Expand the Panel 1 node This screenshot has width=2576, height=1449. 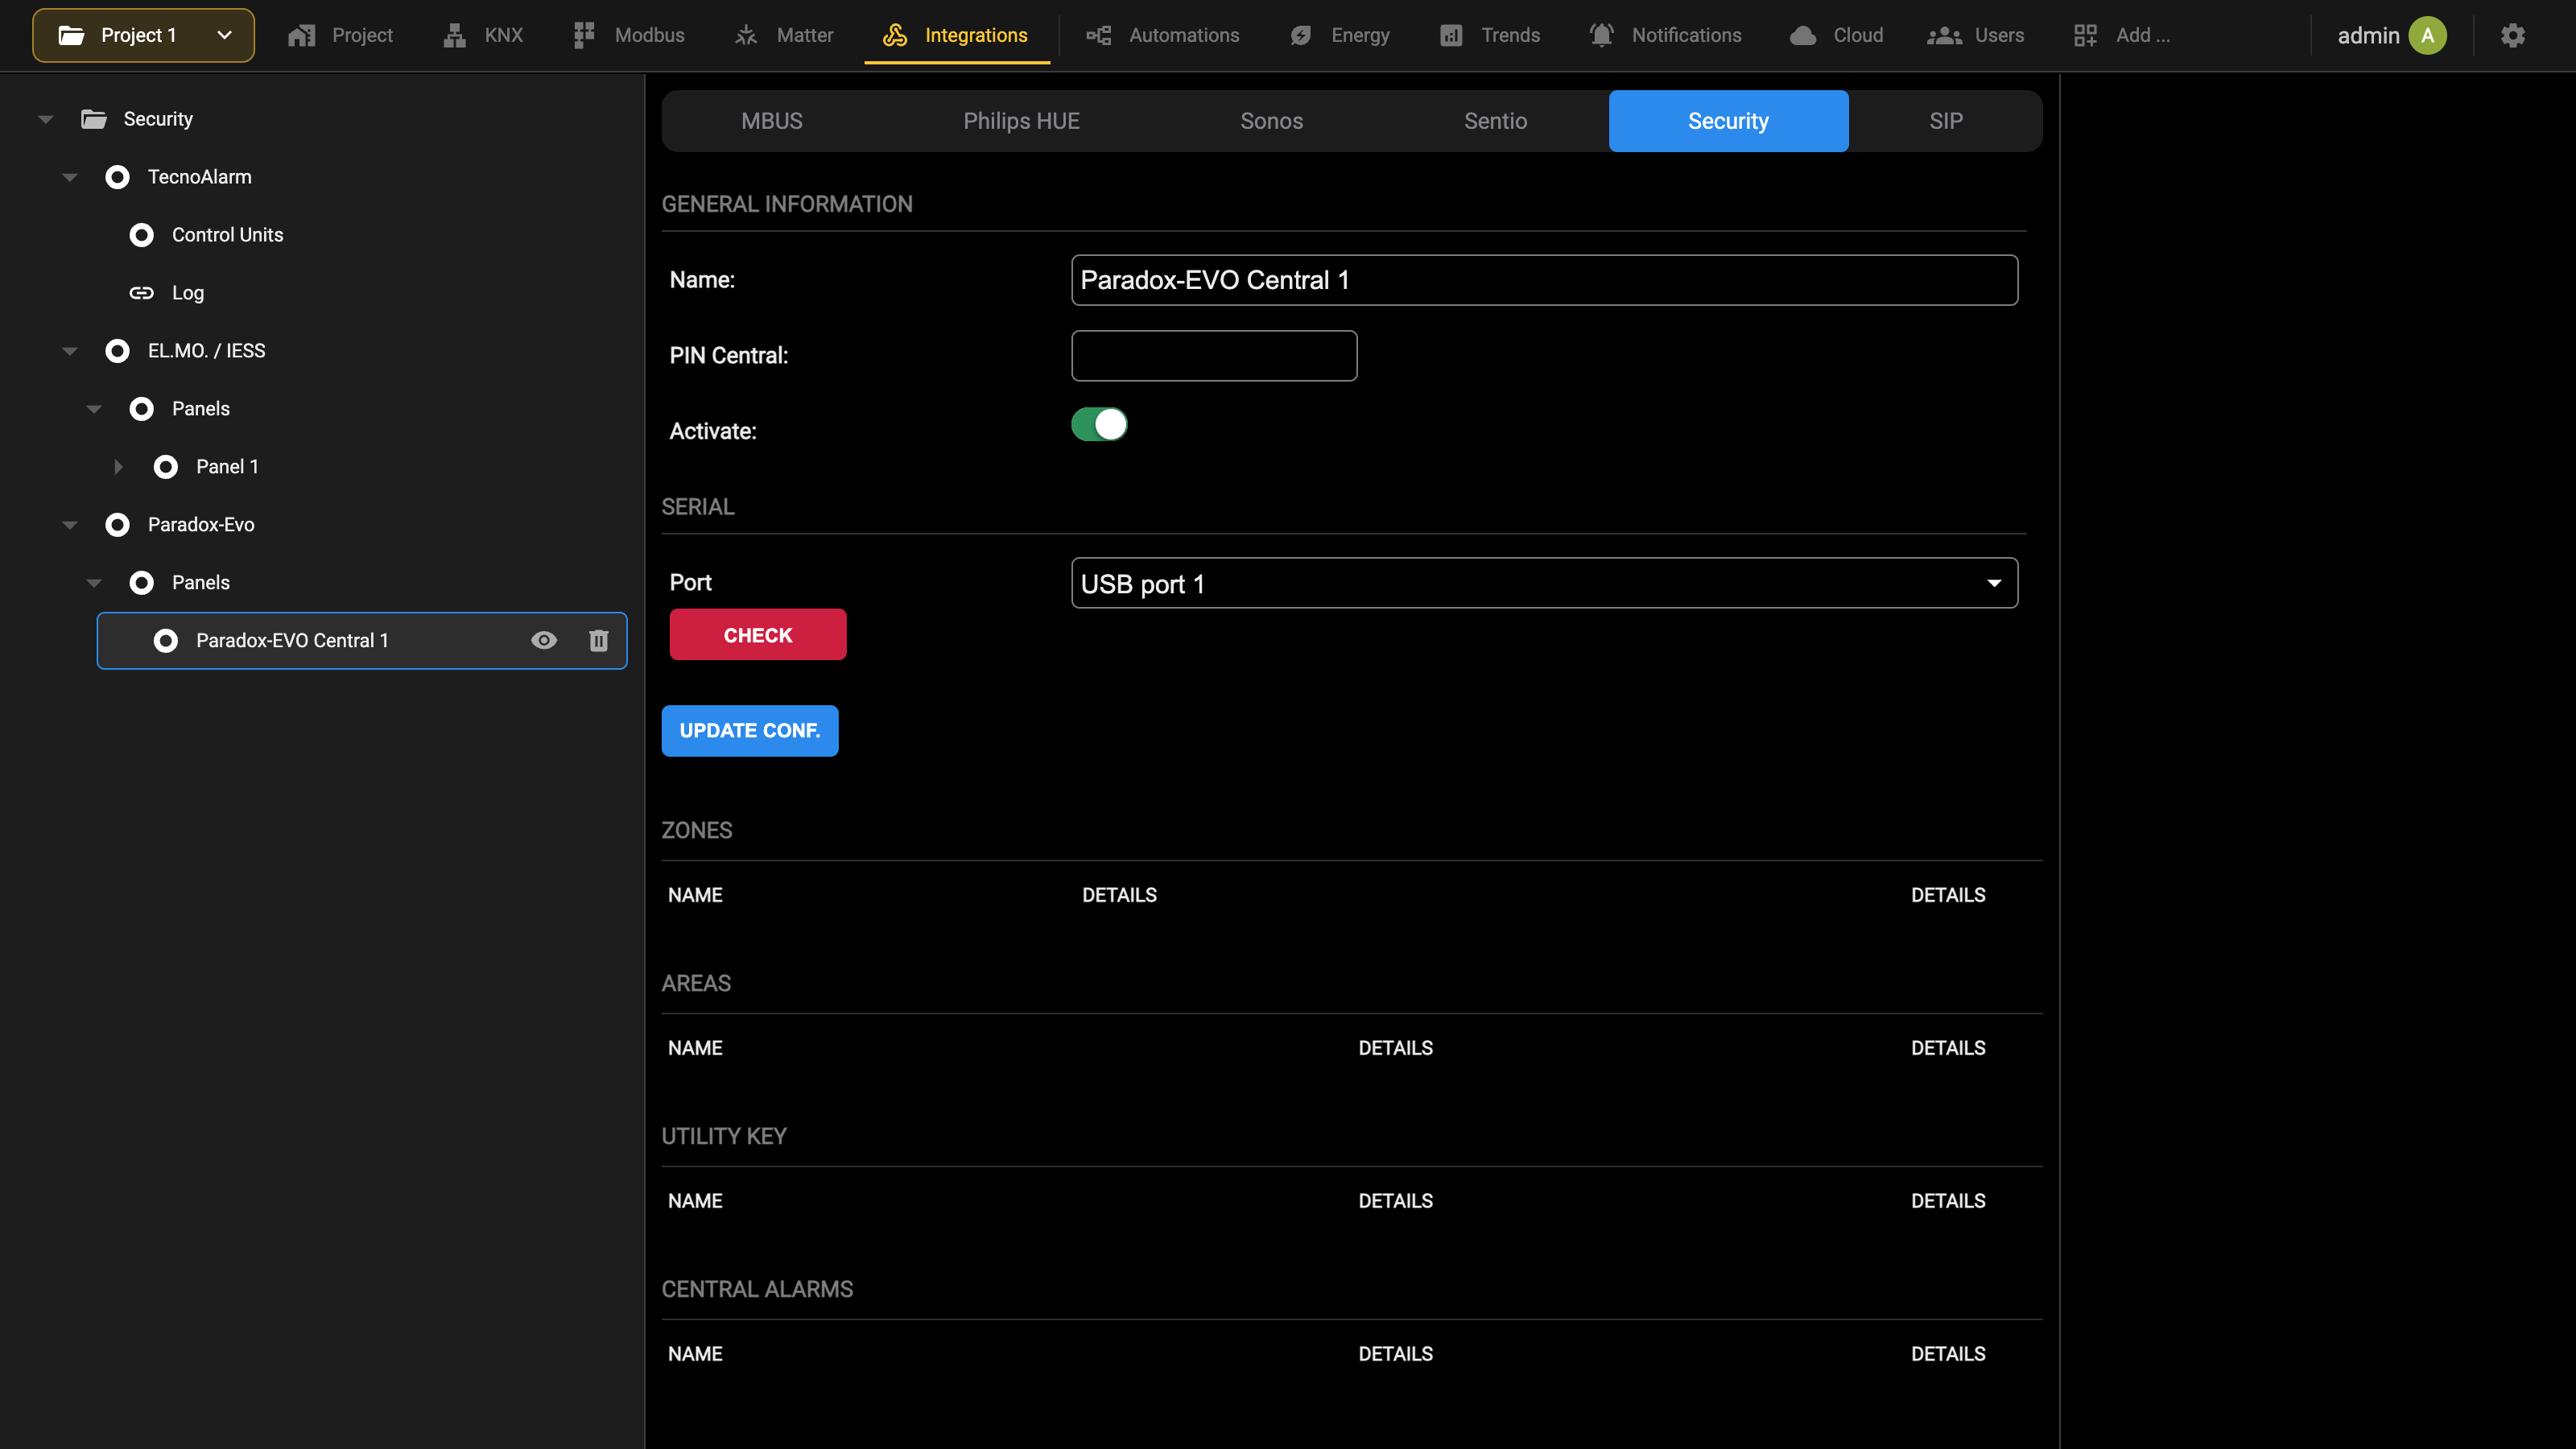pyautogui.click(x=118, y=467)
